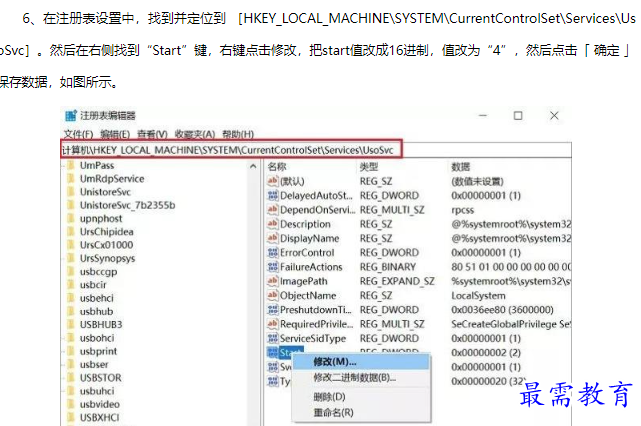Click the string icon beside ObjectName

tap(273, 296)
